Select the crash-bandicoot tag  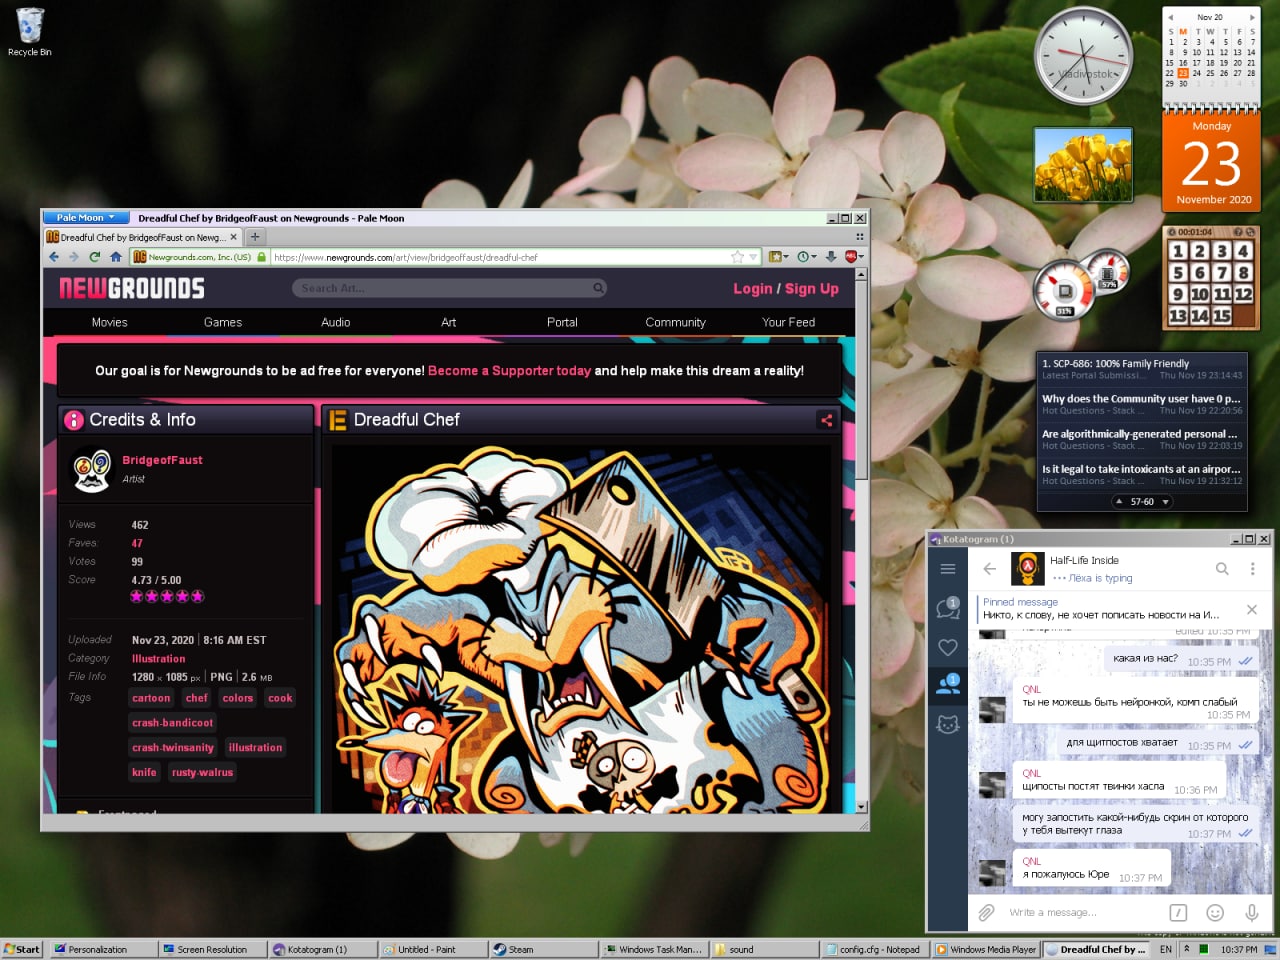coord(172,723)
